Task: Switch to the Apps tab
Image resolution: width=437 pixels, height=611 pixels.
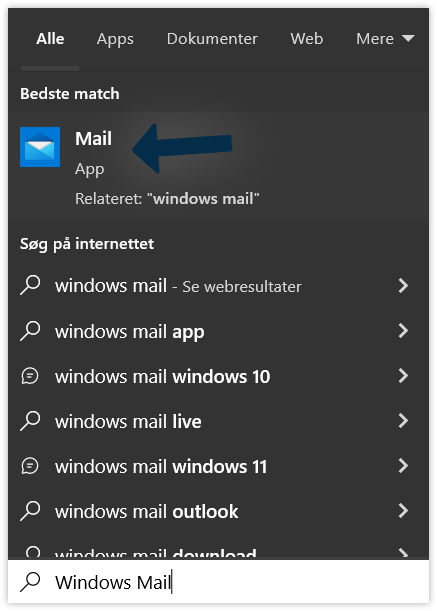Action: (x=115, y=39)
